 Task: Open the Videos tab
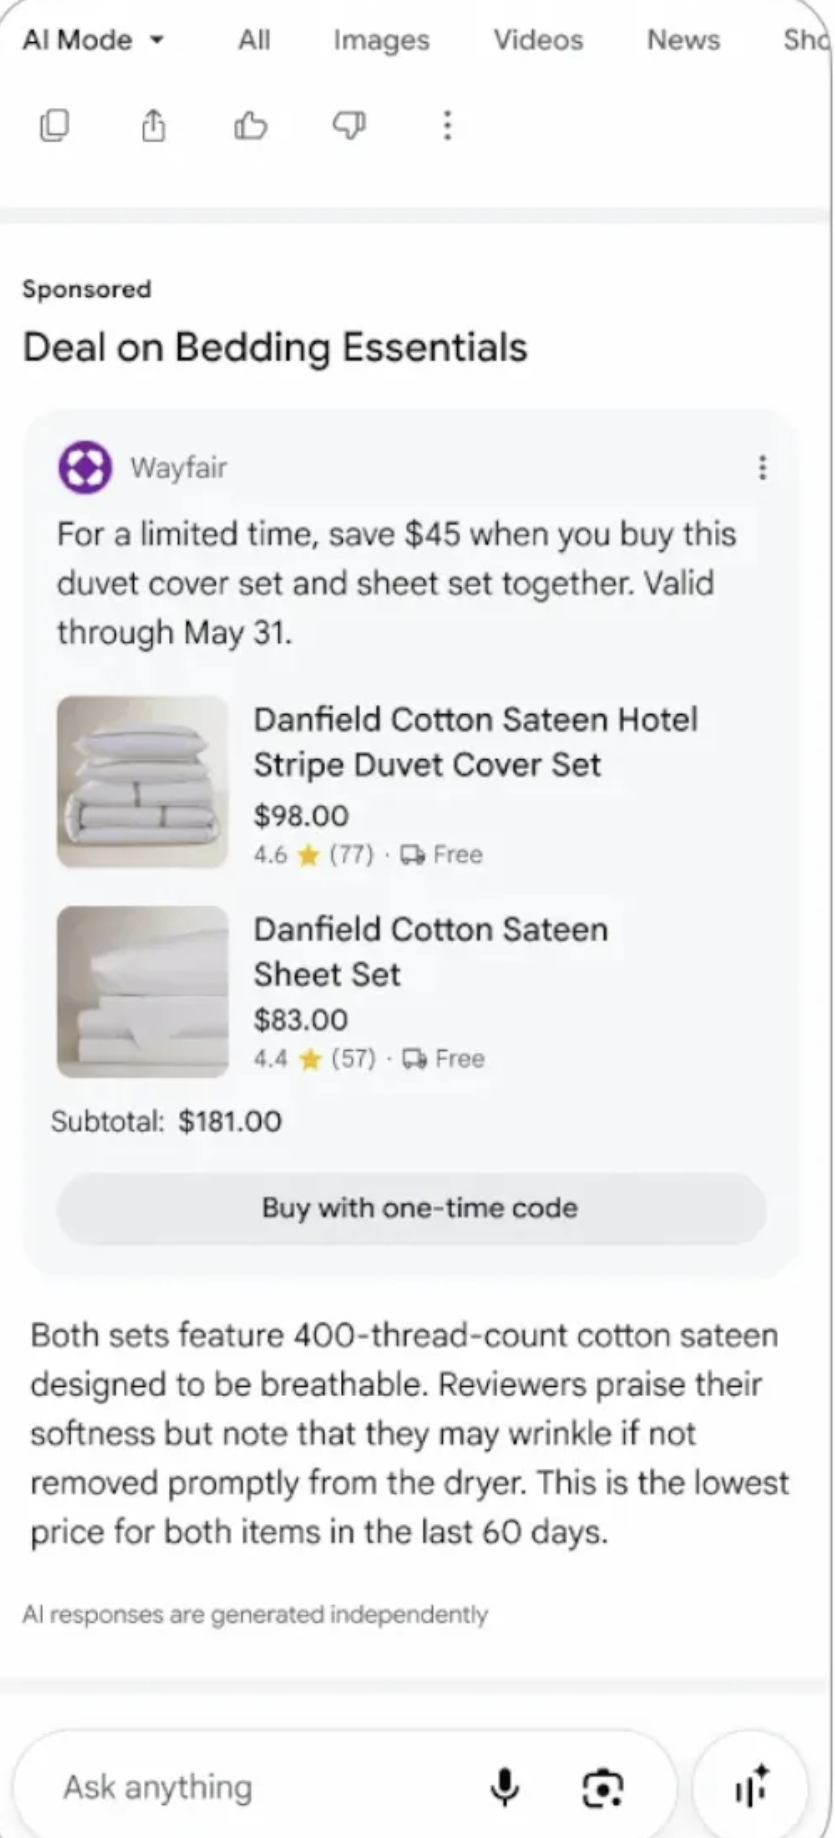point(538,40)
